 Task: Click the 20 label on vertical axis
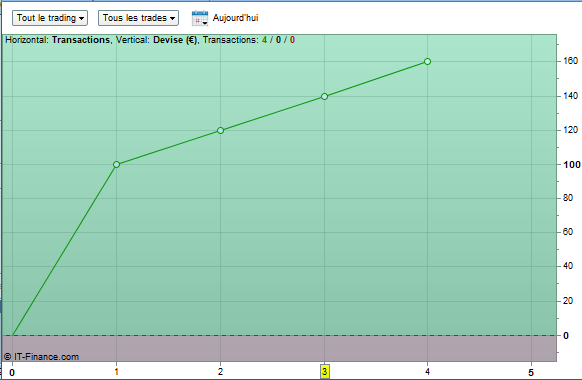pos(568,301)
